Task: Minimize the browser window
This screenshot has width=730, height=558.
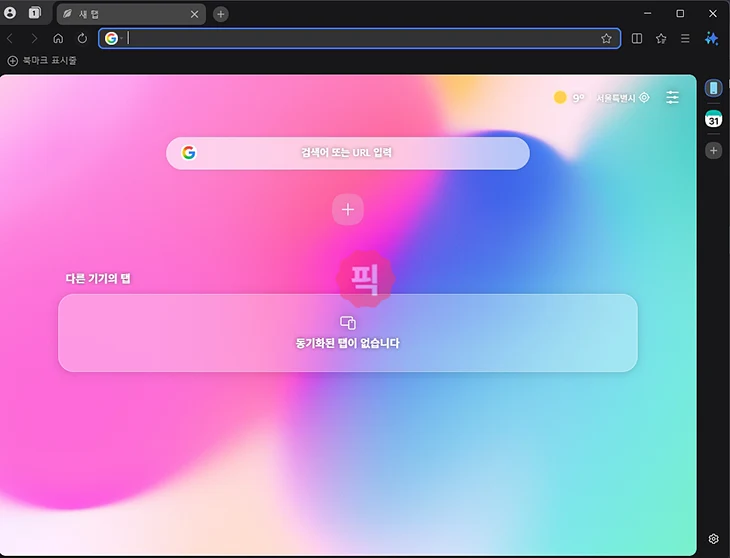Action: tap(648, 13)
